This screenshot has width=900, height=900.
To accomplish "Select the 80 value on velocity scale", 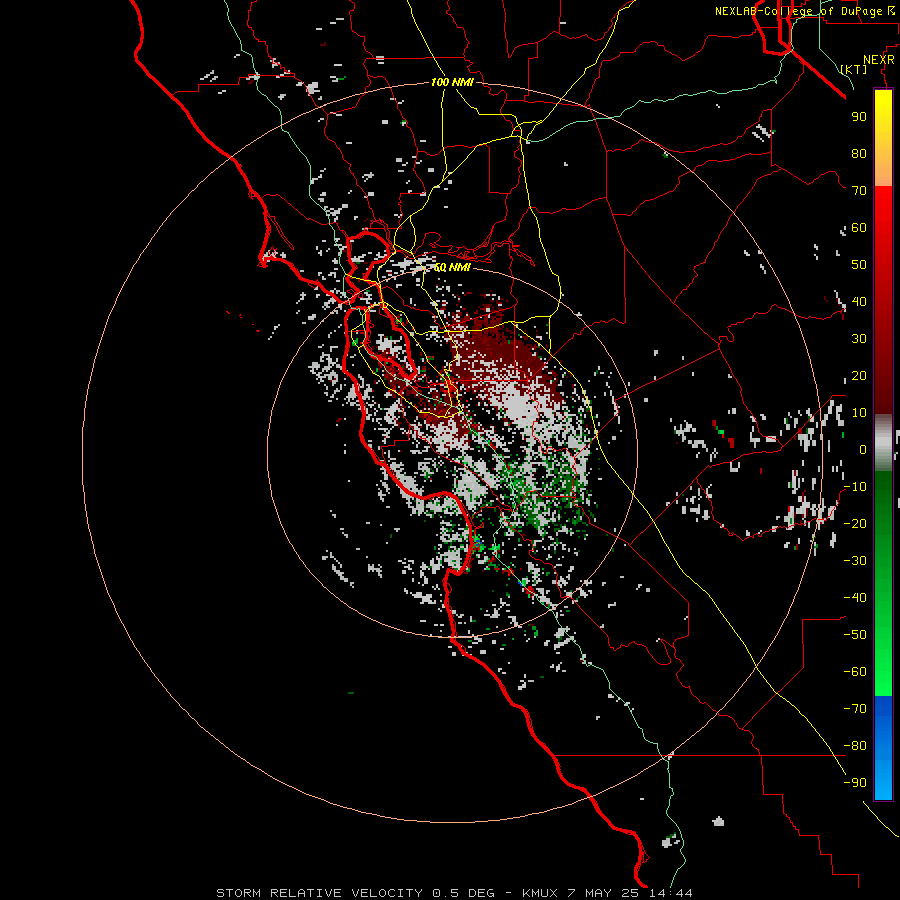I will (859, 153).
